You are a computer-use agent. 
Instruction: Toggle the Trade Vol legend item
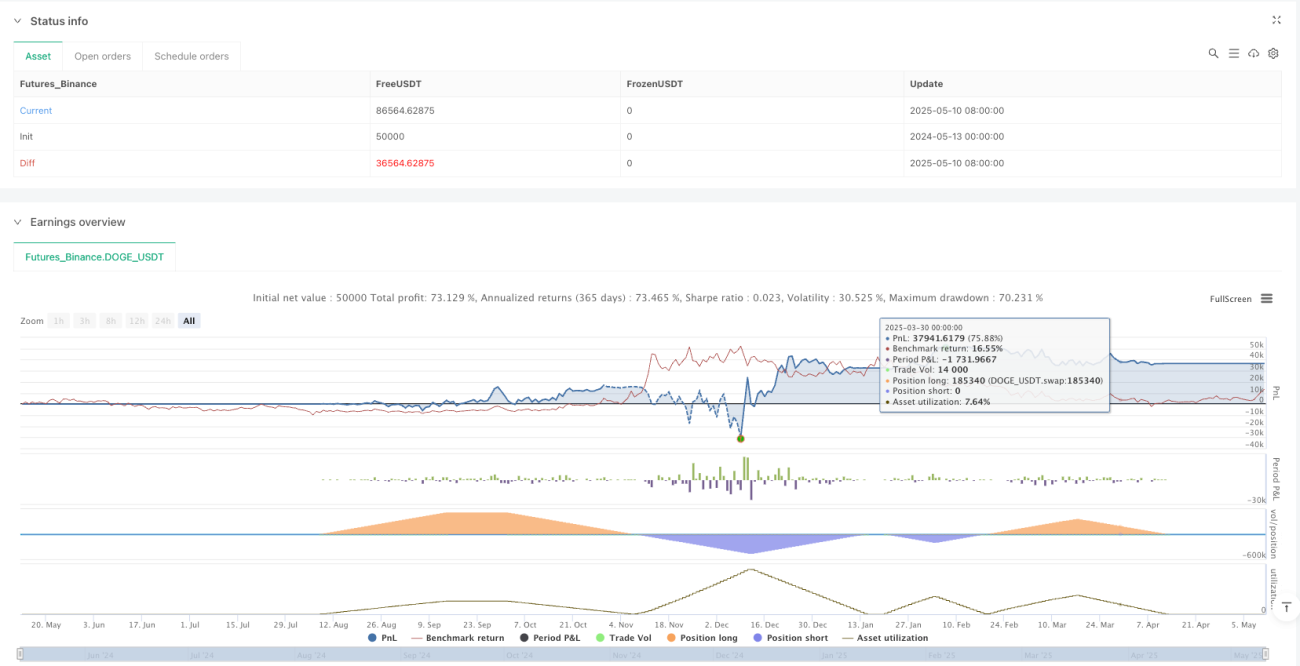pos(624,638)
